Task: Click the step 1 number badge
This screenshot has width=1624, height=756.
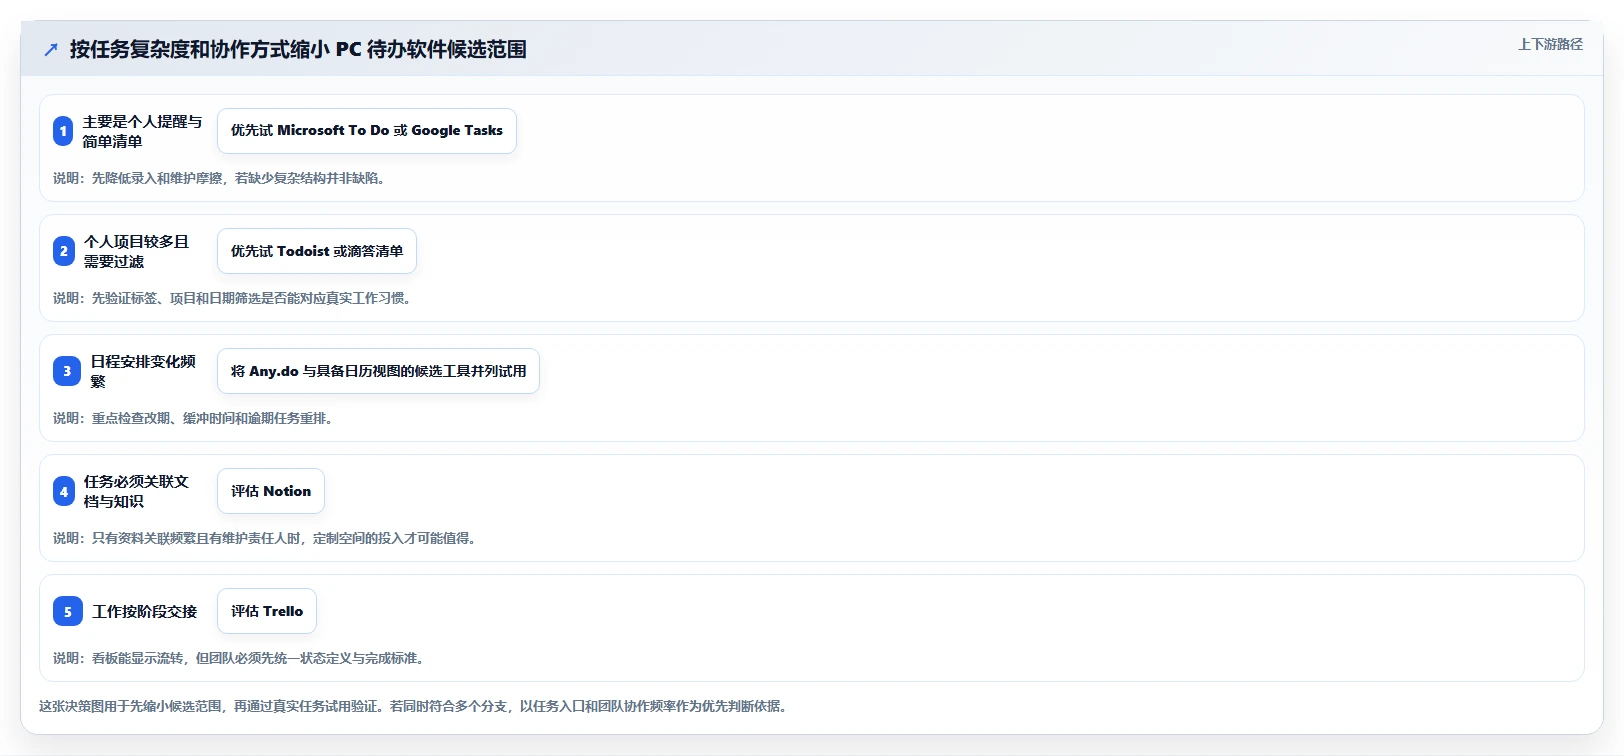Action: [x=63, y=131]
